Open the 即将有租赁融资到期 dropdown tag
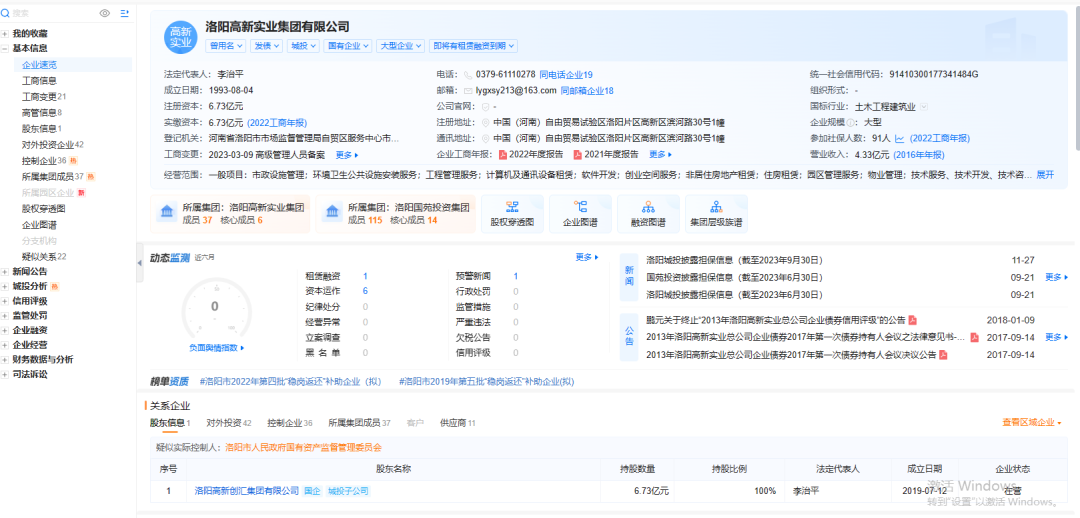This screenshot has height=518, width=1080. coord(472,46)
